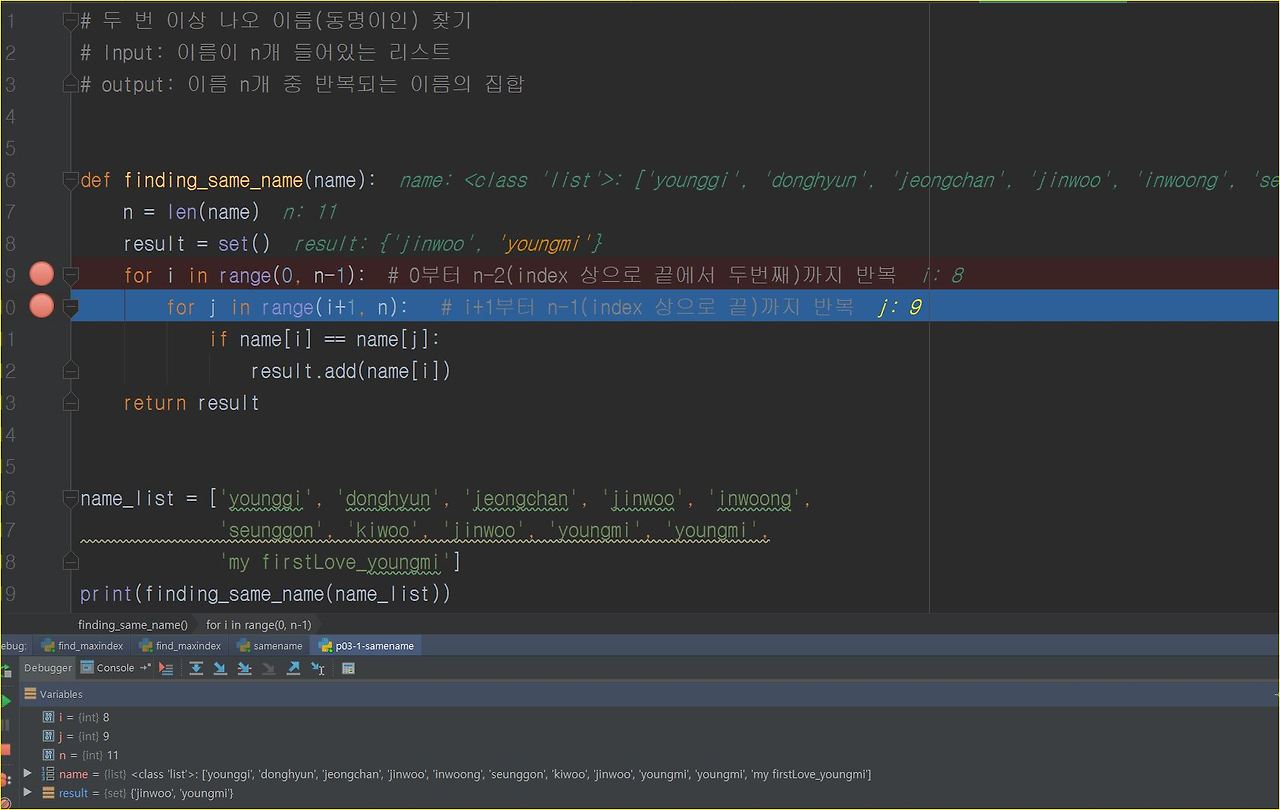
Task: Click the finding_same_name() breadcrumb
Action: tap(133, 625)
